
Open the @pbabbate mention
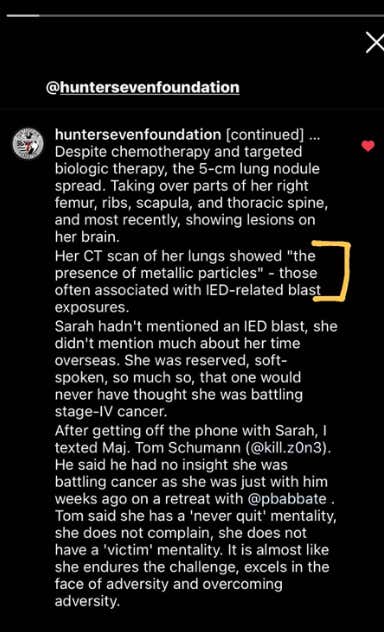pos(287,499)
